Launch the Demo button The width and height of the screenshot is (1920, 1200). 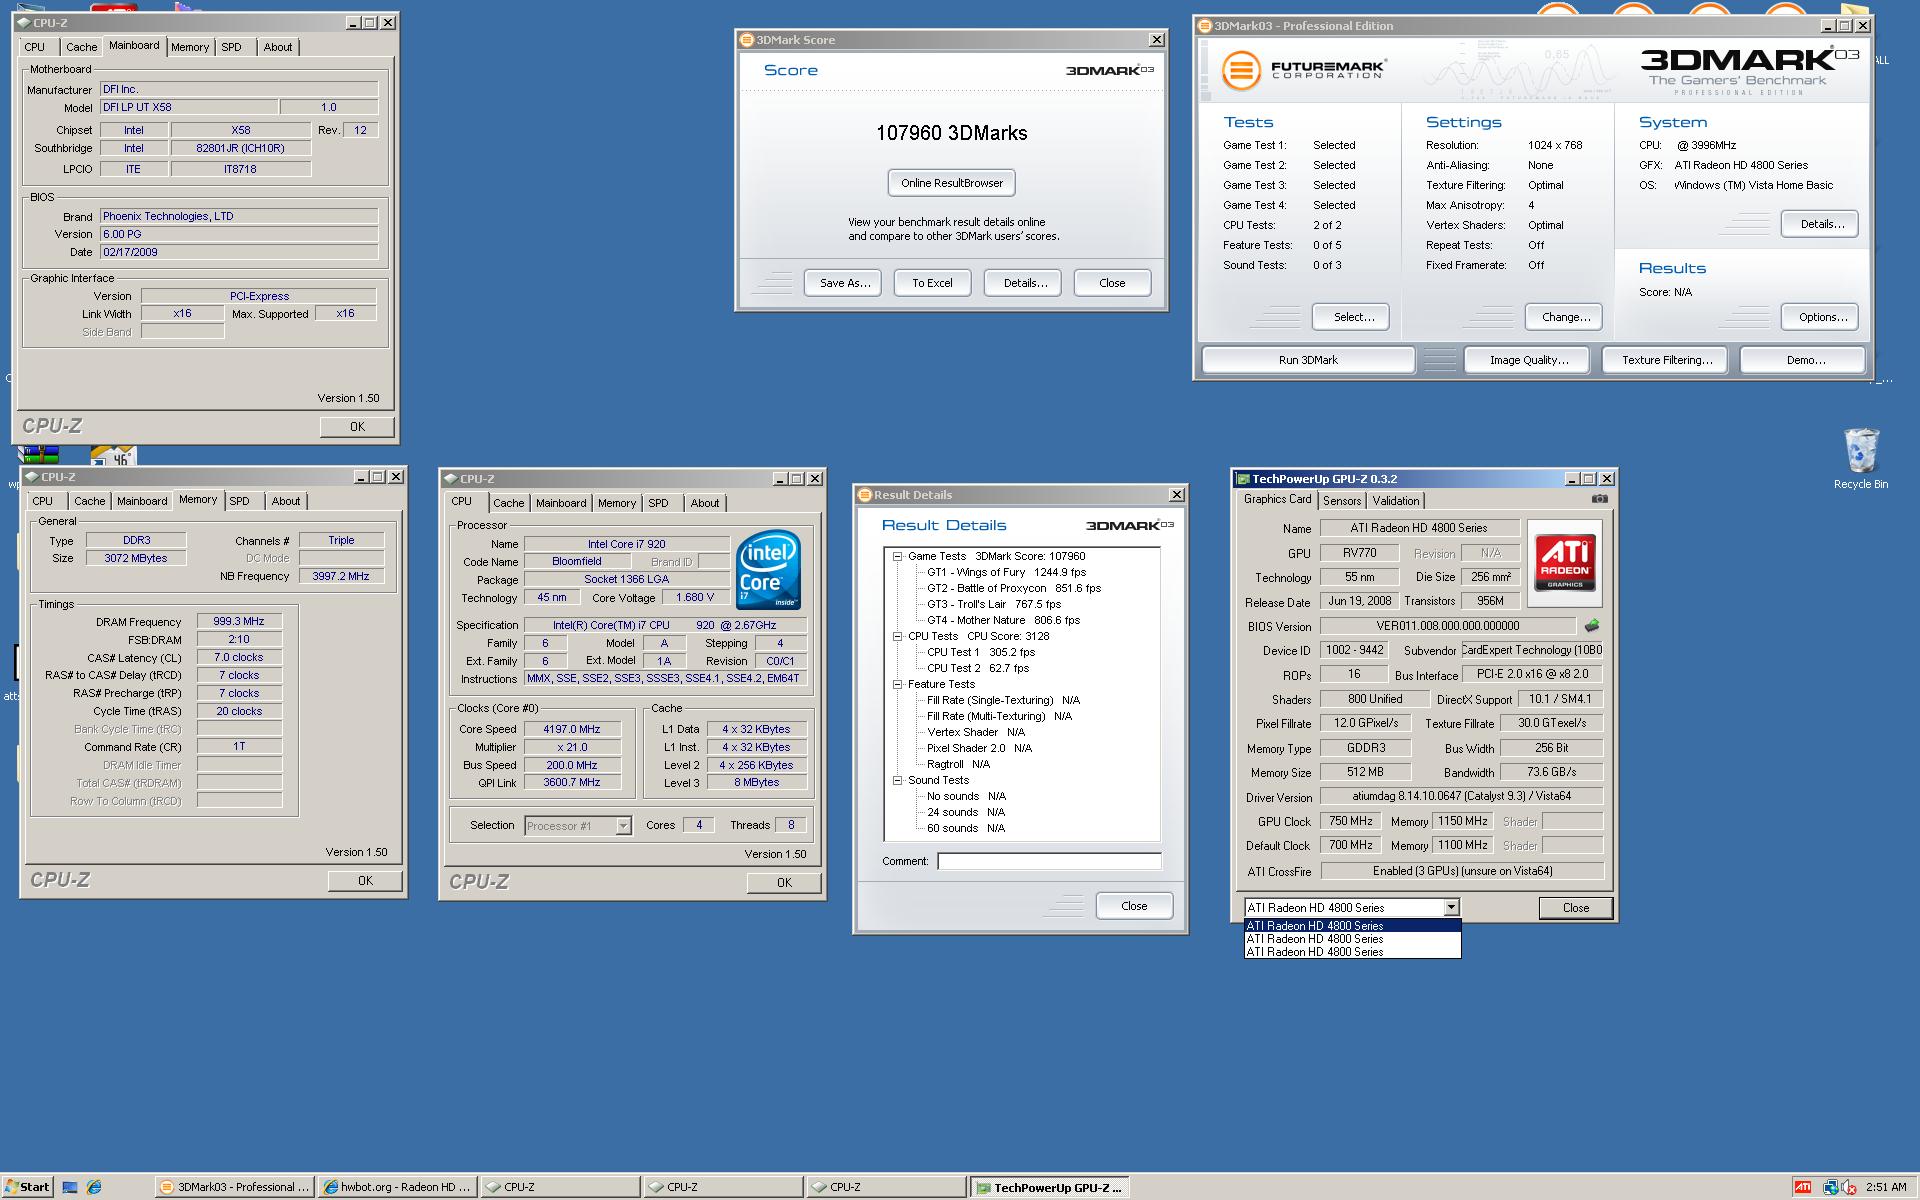(1803, 360)
